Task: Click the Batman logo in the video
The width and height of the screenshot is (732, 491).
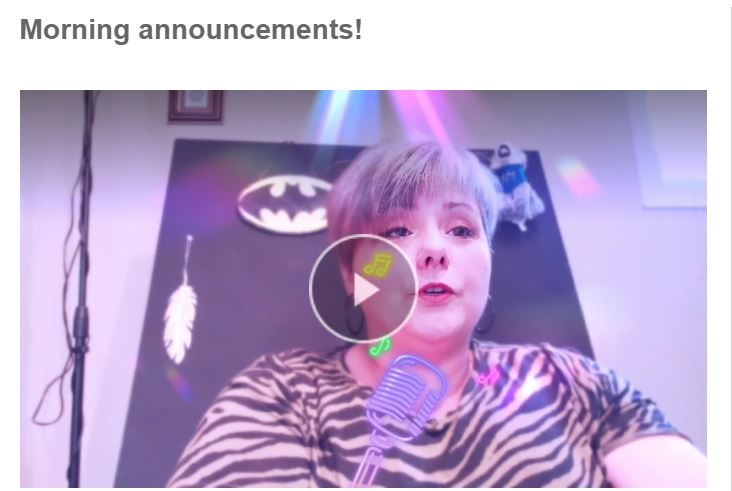Action: [285, 204]
